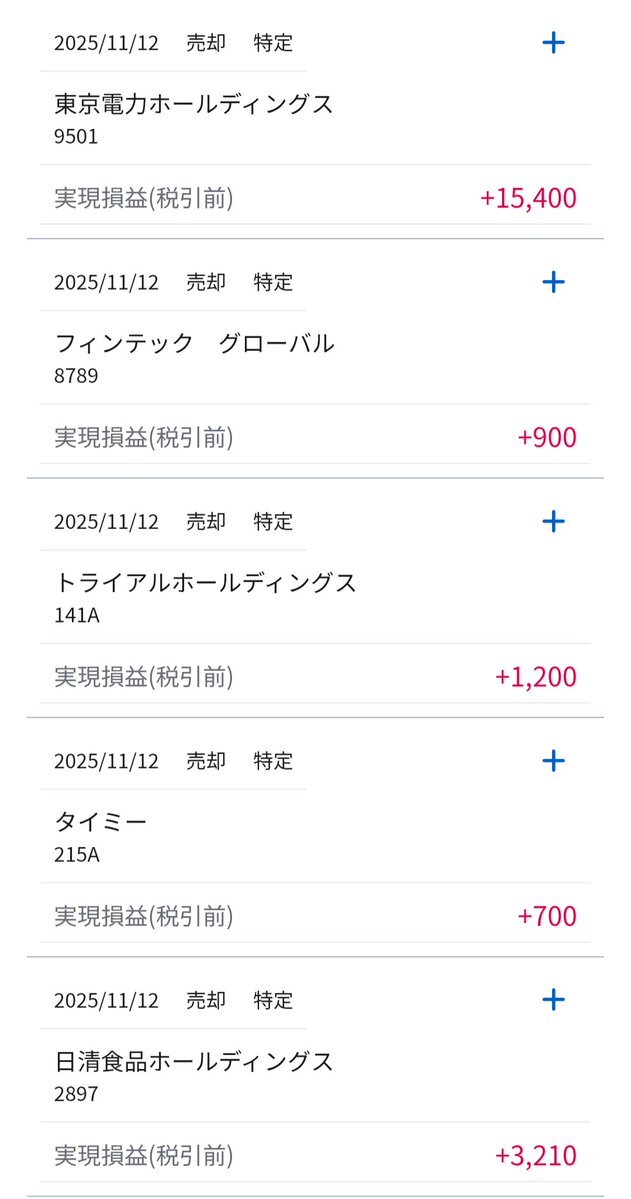This screenshot has height=1199, width=631.
Task: Click stock code 8789
Action: (76, 377)
